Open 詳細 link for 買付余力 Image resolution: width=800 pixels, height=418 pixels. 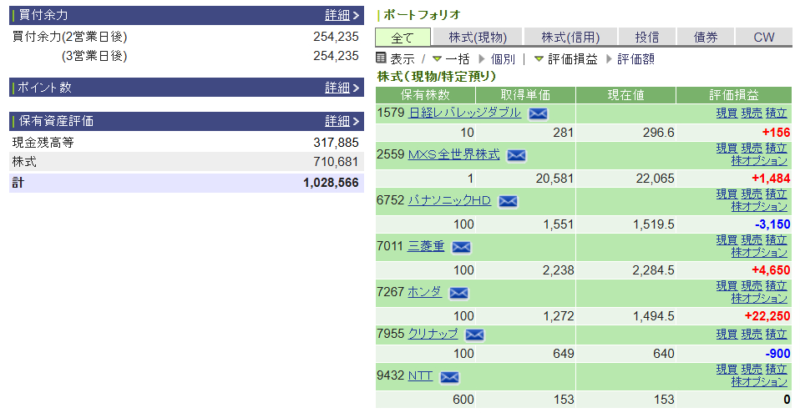point(341,15)
